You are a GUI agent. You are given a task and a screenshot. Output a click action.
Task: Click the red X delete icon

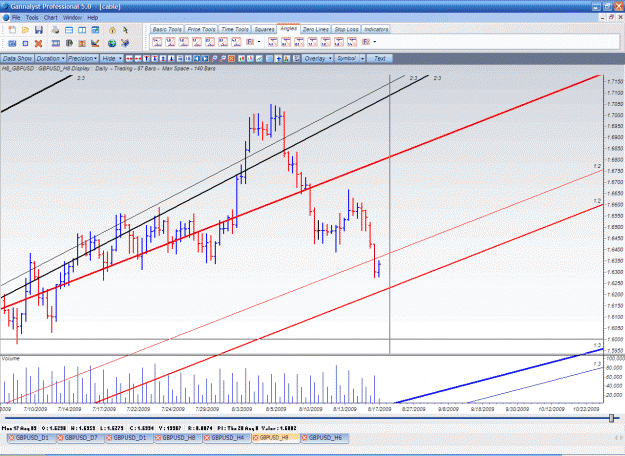(x=38, y=43)
